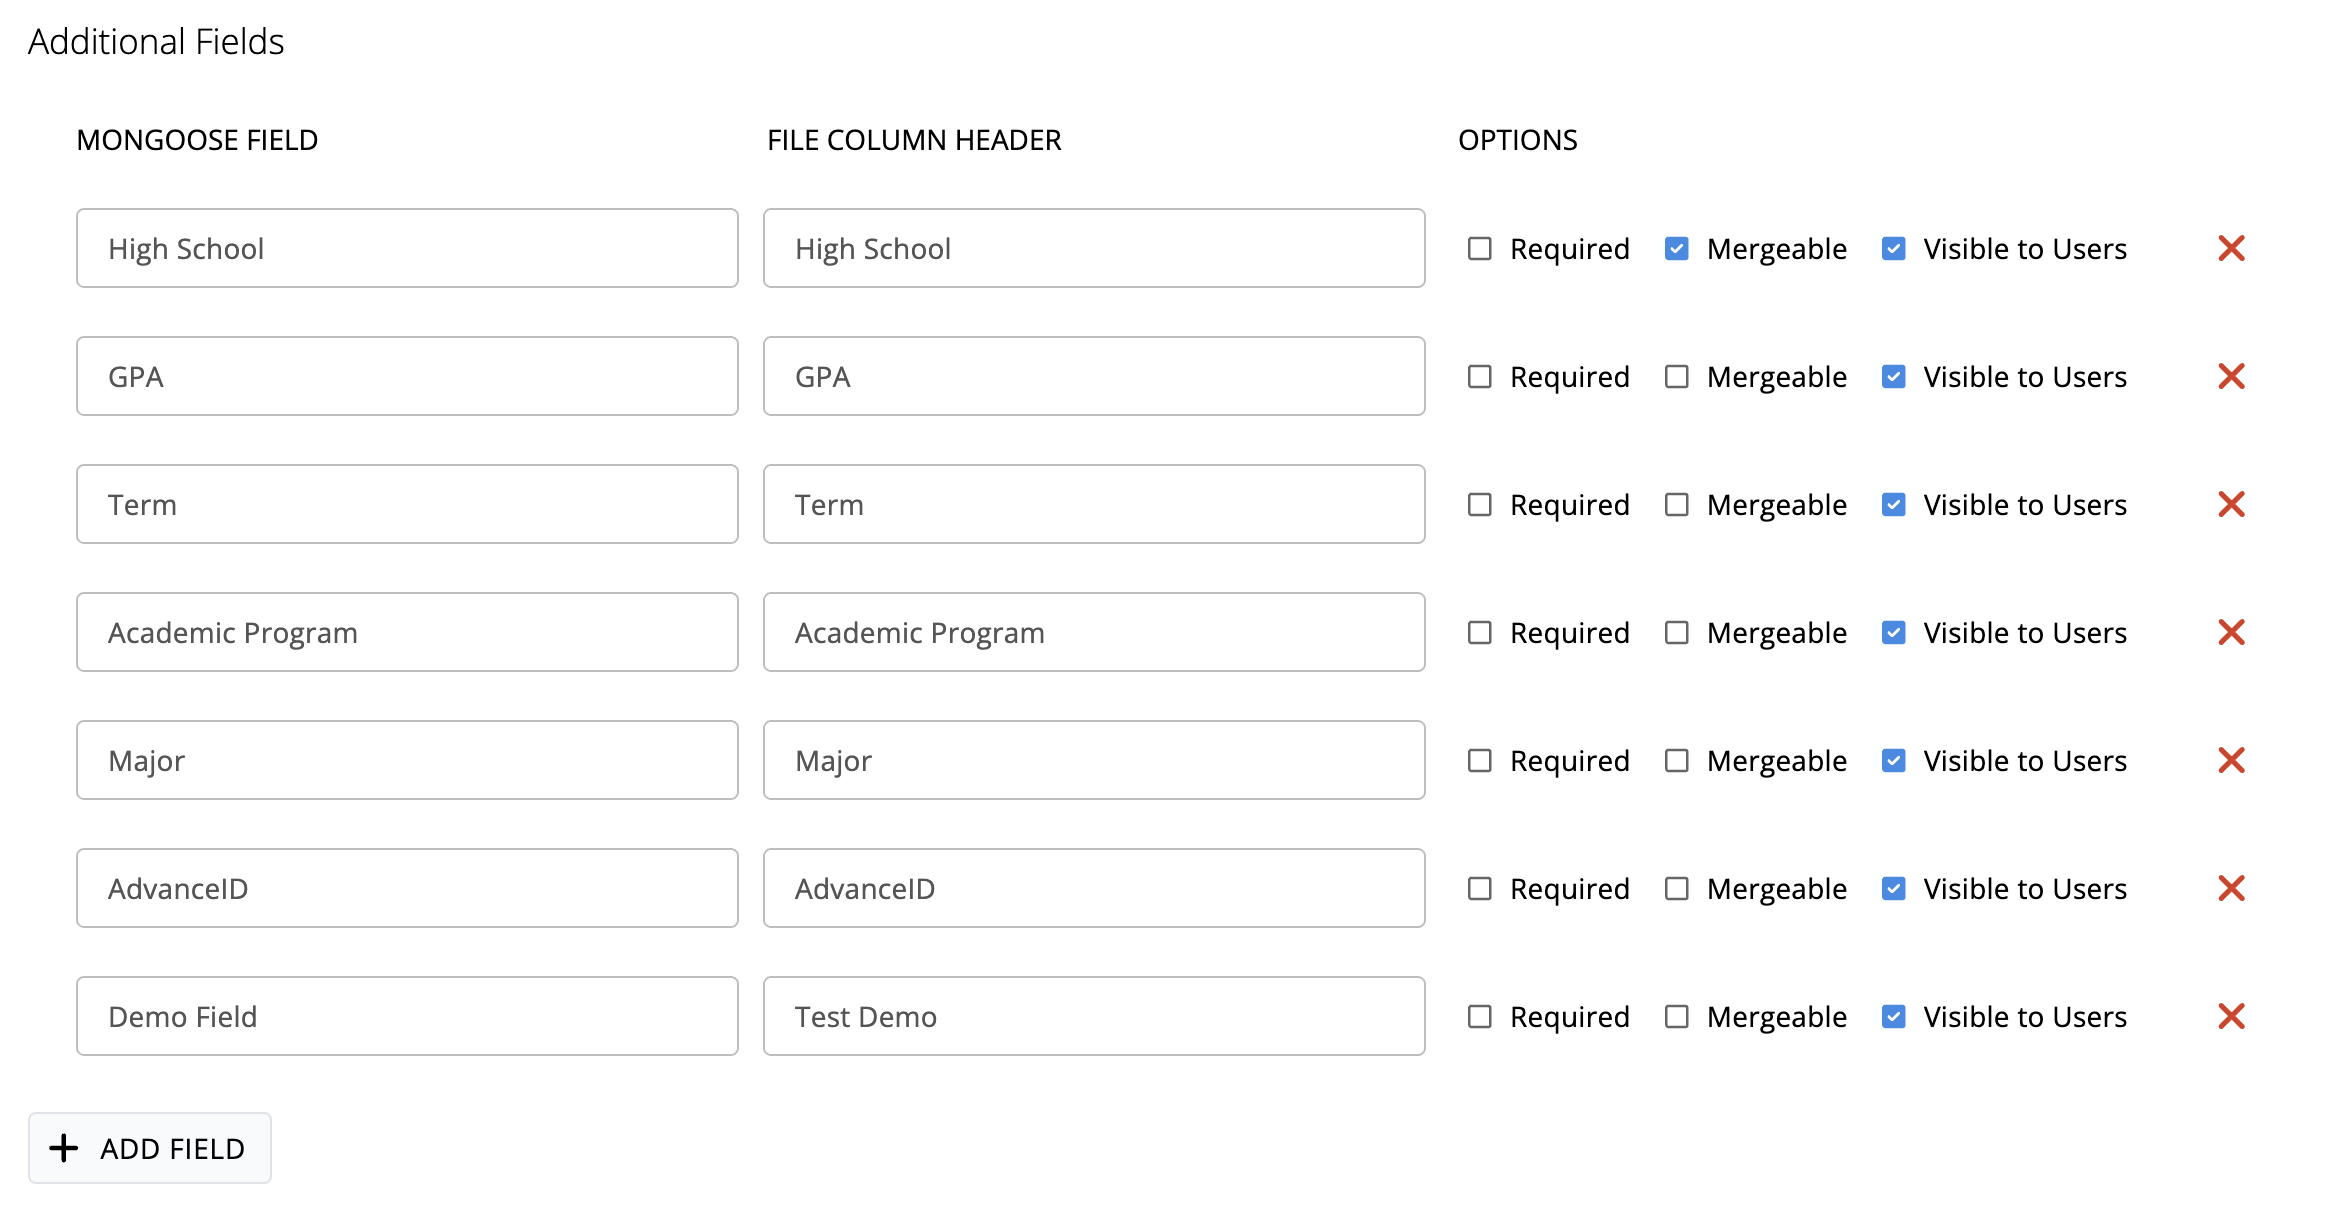Viewport: 2344px width, 1208px height.
Task: Click the ADD FIELD button
Action: pyautogui.click(x=150, y=1148)
